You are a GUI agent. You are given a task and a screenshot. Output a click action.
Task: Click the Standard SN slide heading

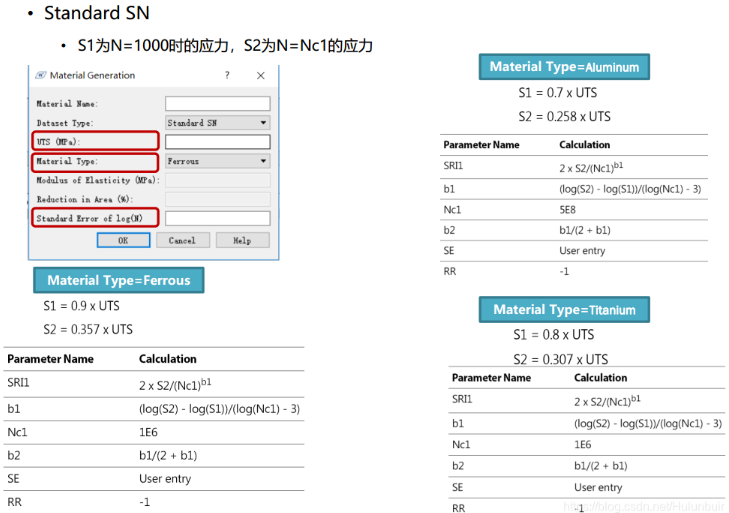click(x=96, y=14)
